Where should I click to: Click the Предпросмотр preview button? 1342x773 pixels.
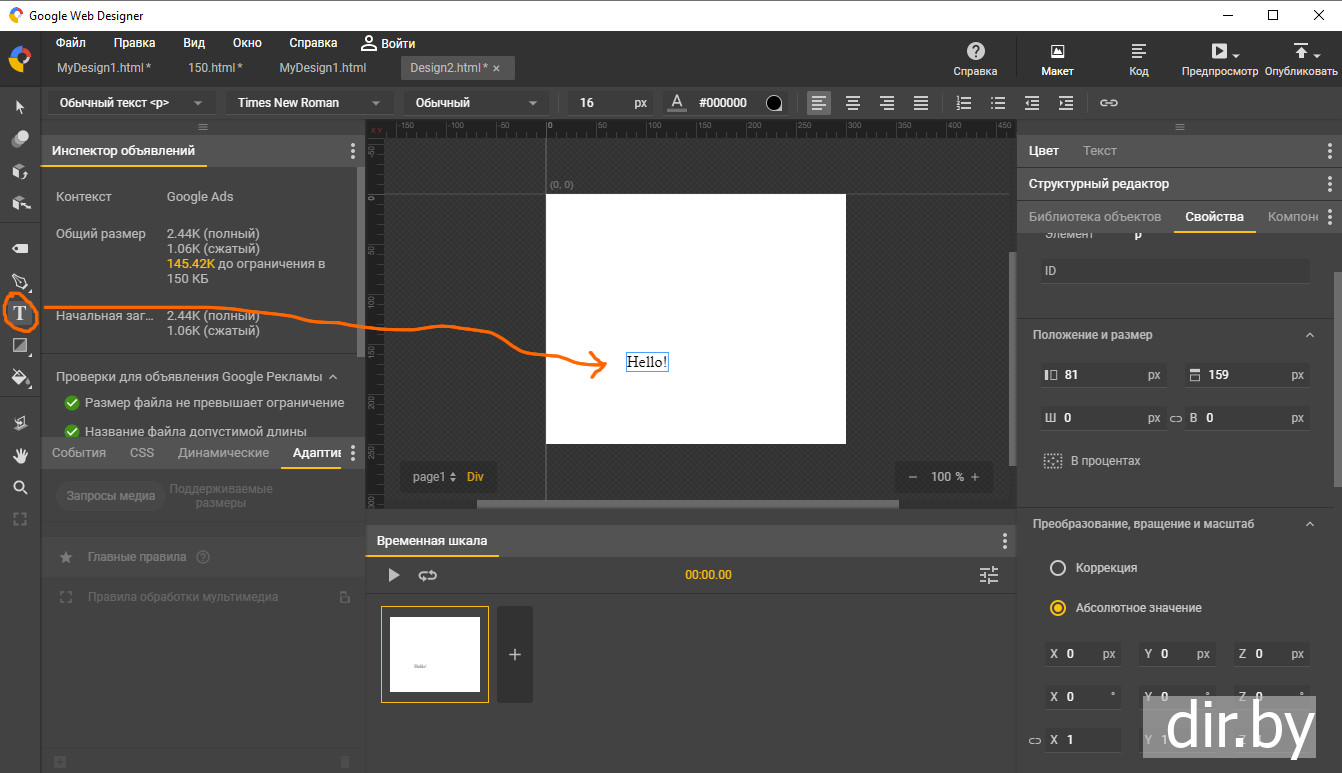pos(1219,59)
